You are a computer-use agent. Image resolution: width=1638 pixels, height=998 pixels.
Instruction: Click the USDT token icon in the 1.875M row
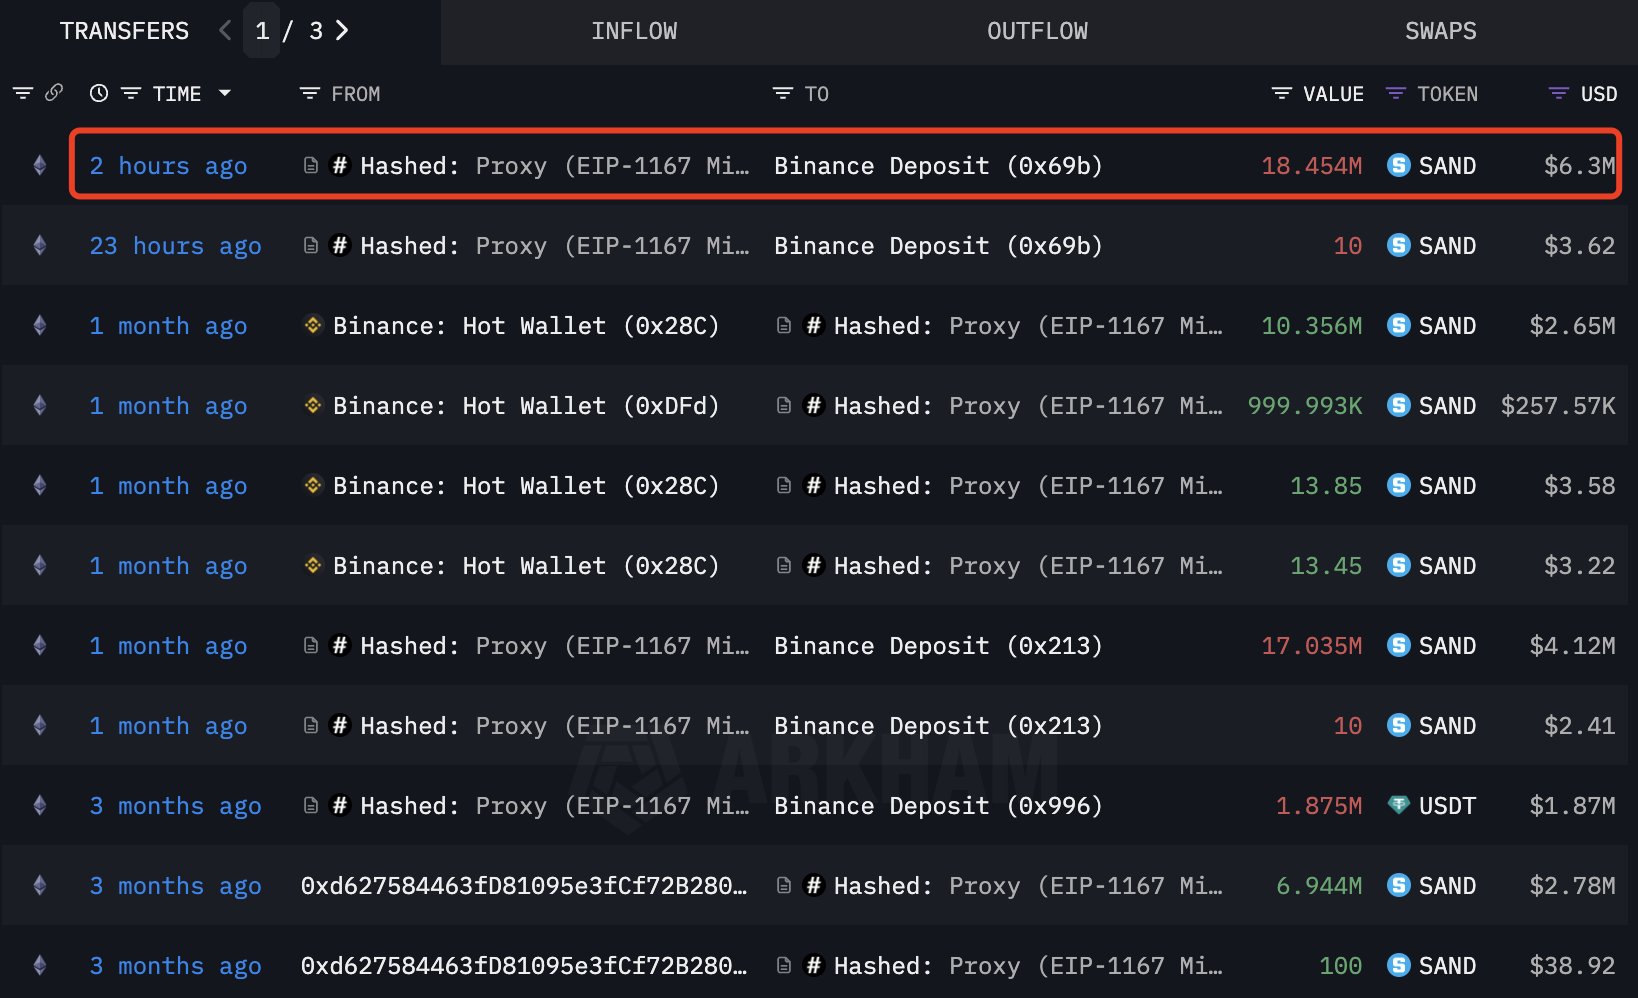click(x=1399, y=805)
